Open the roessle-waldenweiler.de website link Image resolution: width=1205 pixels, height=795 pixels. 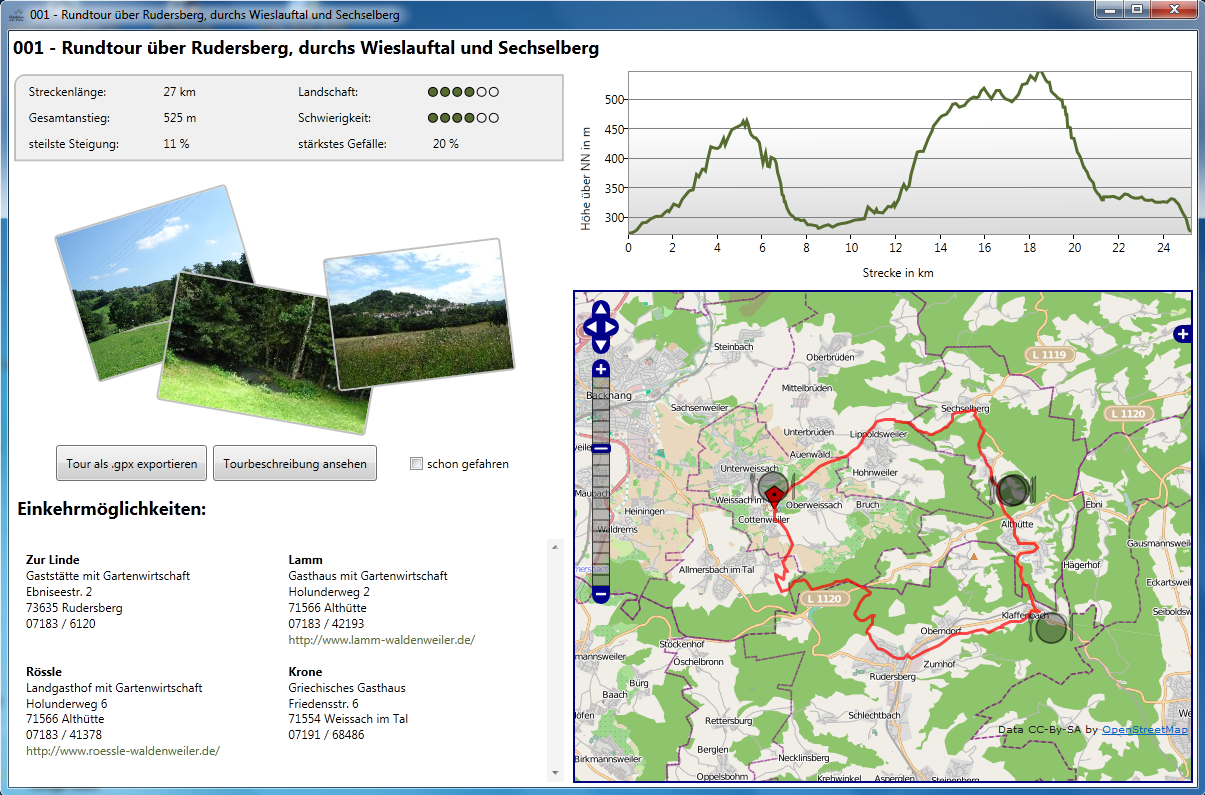pyautogui.click(x=122, y=750)
